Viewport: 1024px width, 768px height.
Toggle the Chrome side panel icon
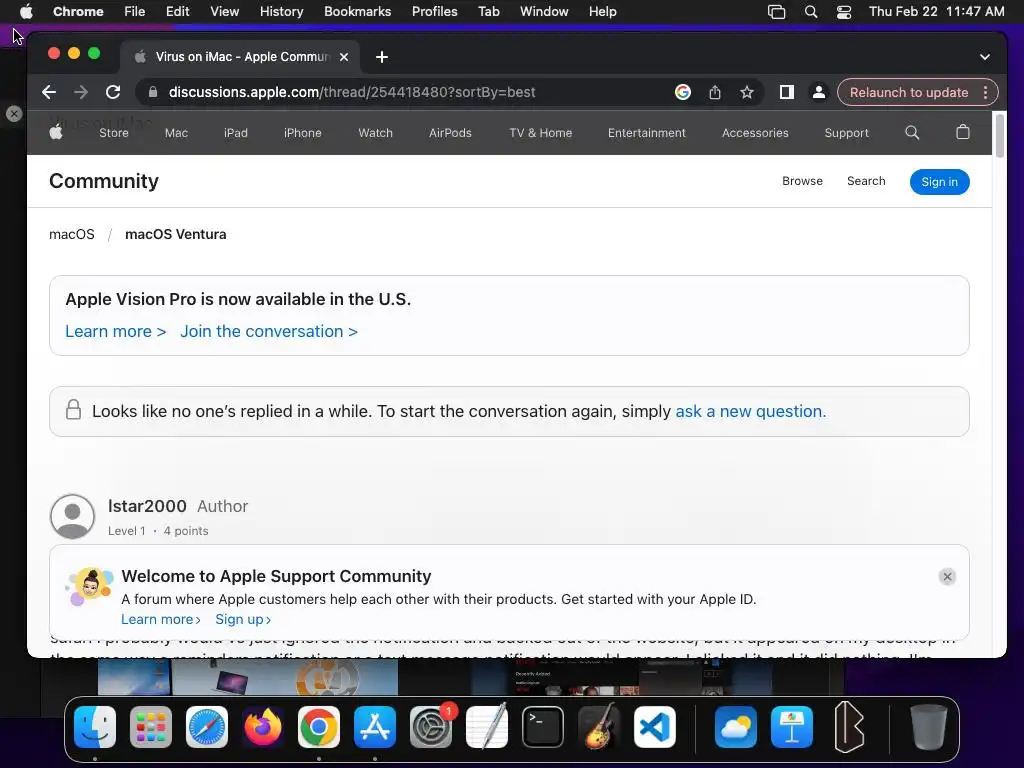tap(787, 92)
